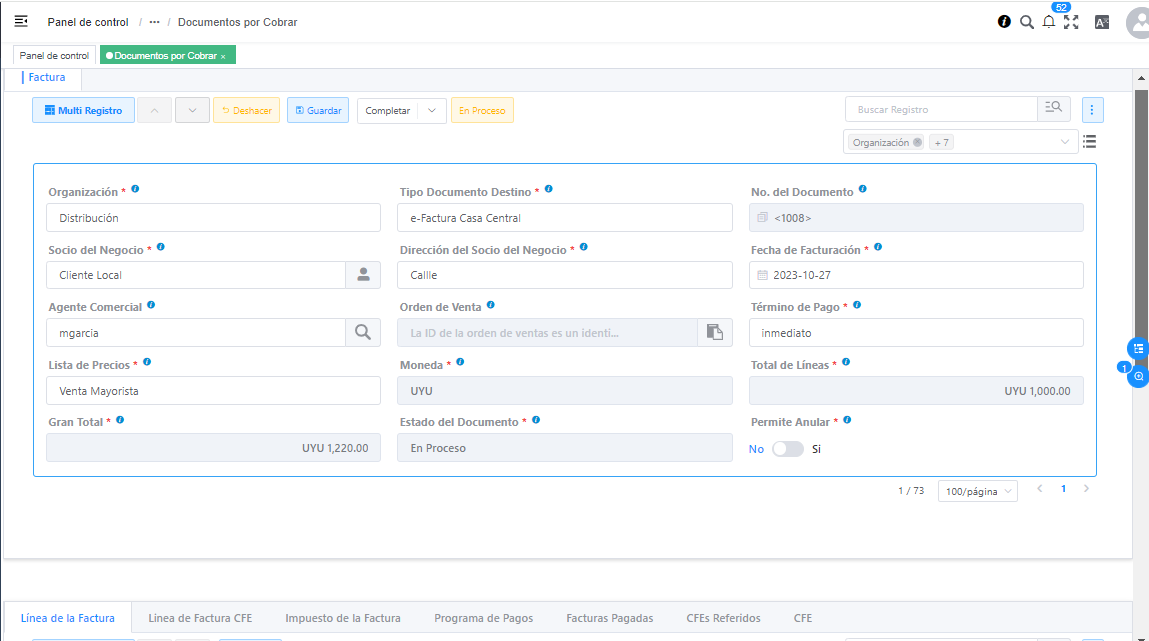This screenshot has width=1149, height=641.
Task: Close the Documentos por Cobrar tab
Action: [223, 56]
